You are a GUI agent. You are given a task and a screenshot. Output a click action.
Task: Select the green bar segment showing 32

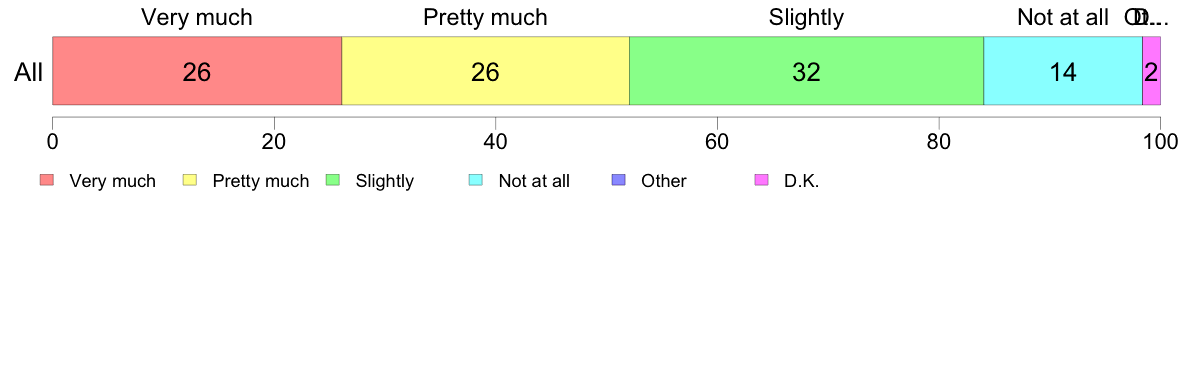click(806, 70)
